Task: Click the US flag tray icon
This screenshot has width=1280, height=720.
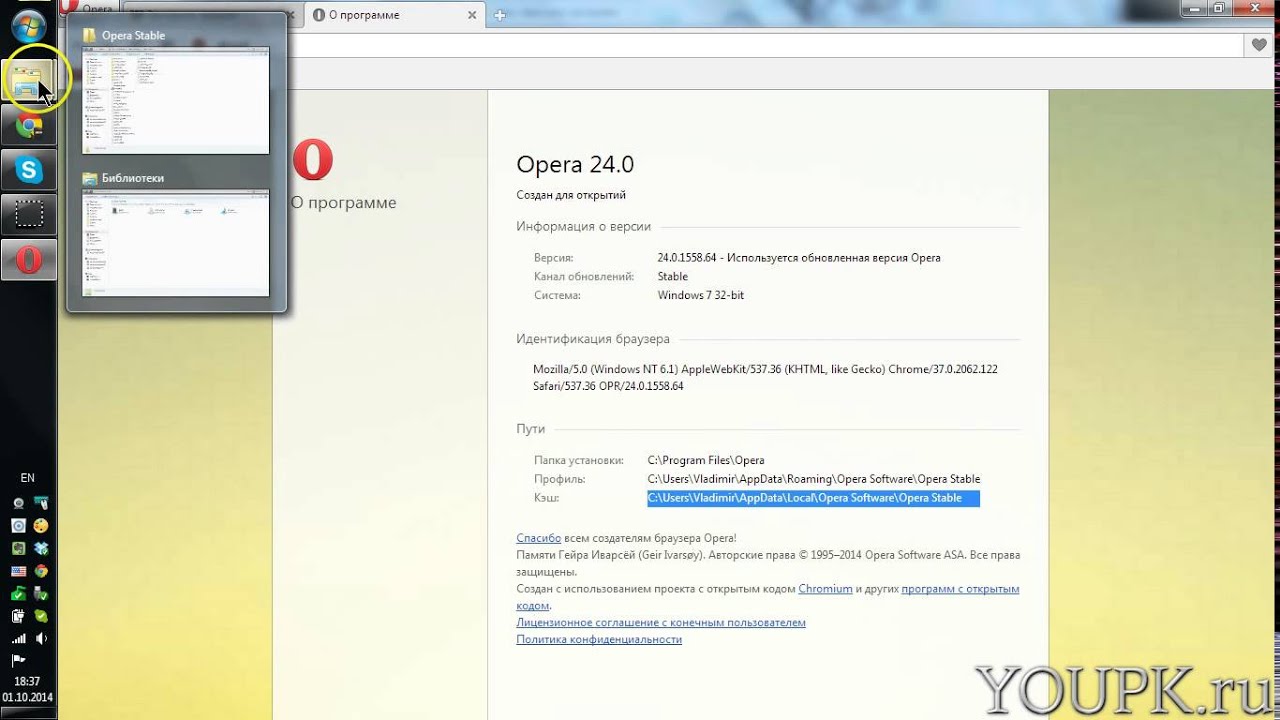Action: click(x=19, y=571)
